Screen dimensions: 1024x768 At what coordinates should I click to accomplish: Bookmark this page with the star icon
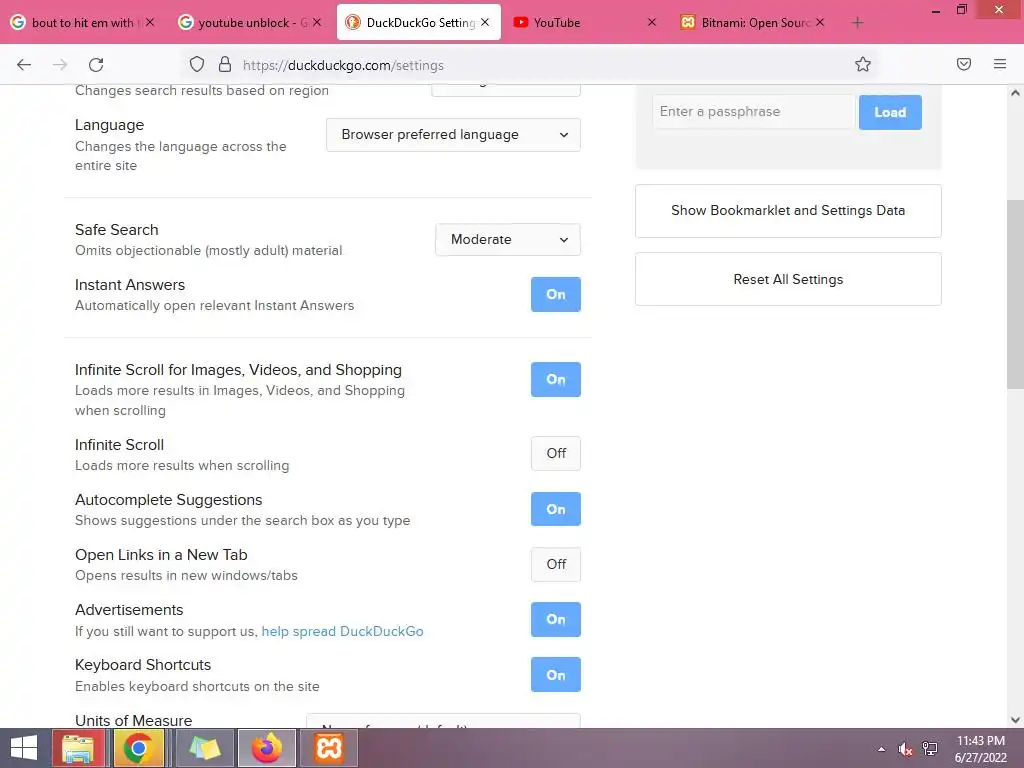point(863,64)
